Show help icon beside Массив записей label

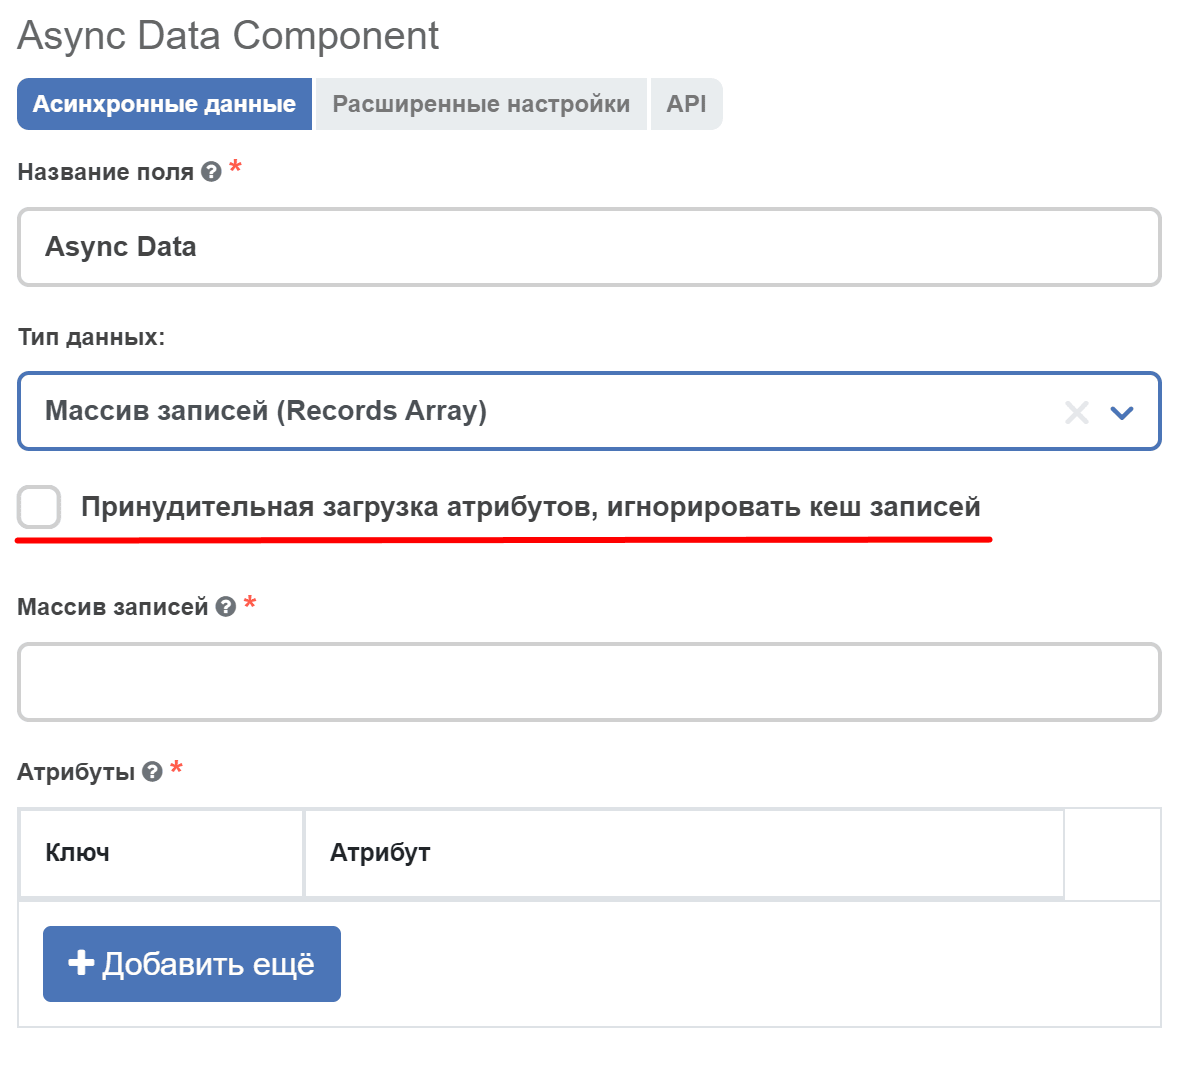point(225,607)
